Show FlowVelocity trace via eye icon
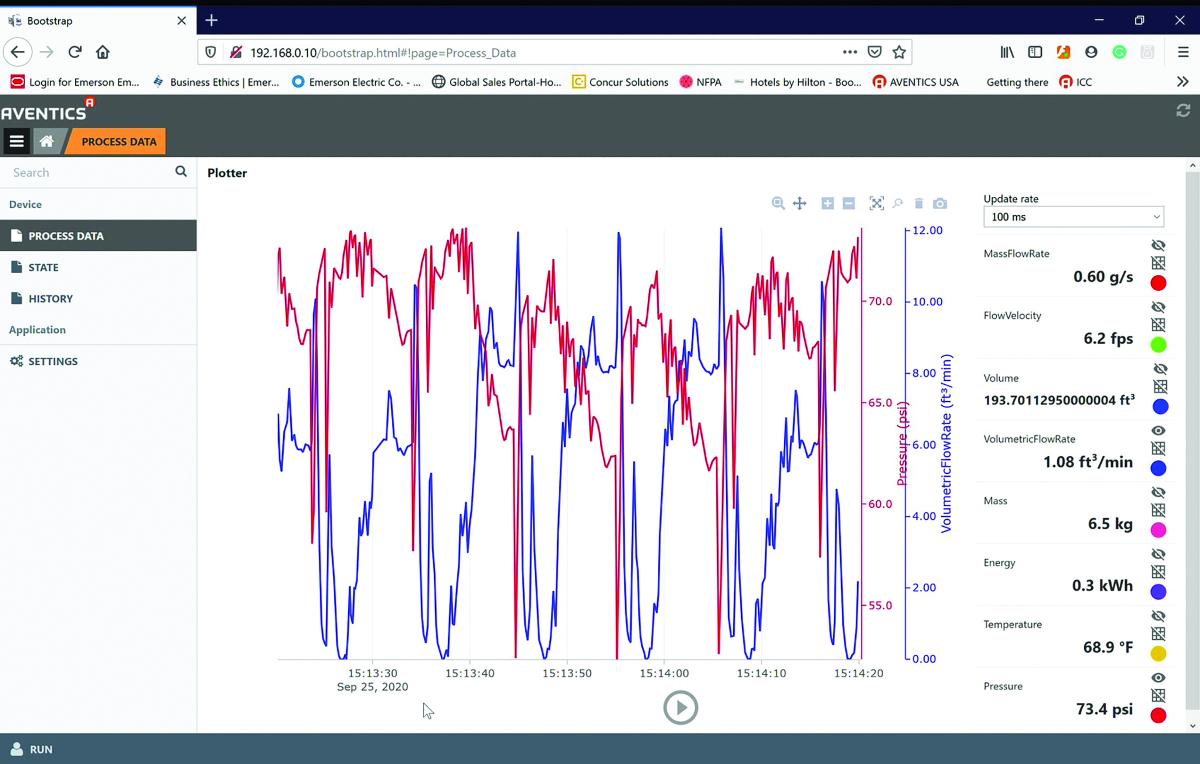The width and height of the screenshot is (1200, 764). pos(1158,307)
